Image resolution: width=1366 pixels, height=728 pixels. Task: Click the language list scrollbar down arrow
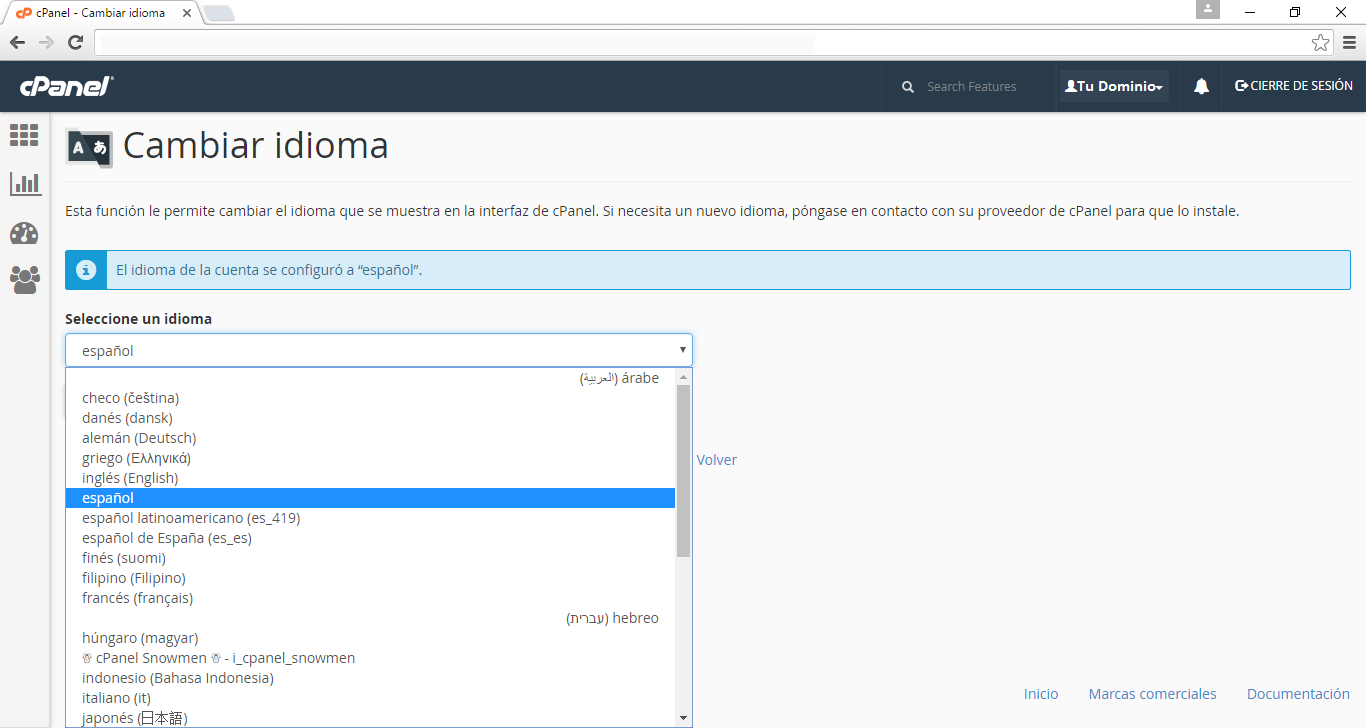[684, 718]
